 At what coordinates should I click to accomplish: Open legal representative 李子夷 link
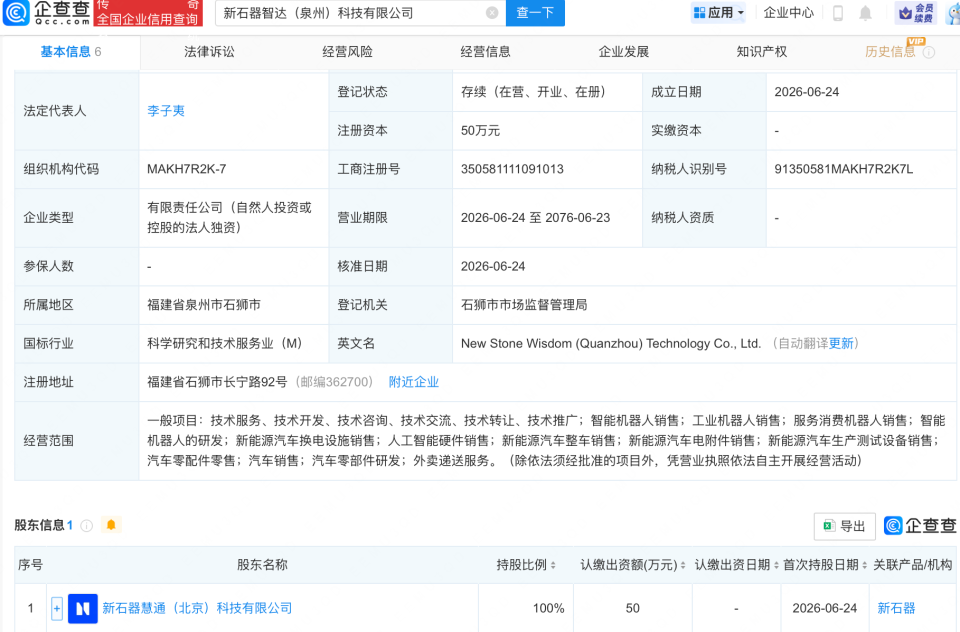[166, 111]
